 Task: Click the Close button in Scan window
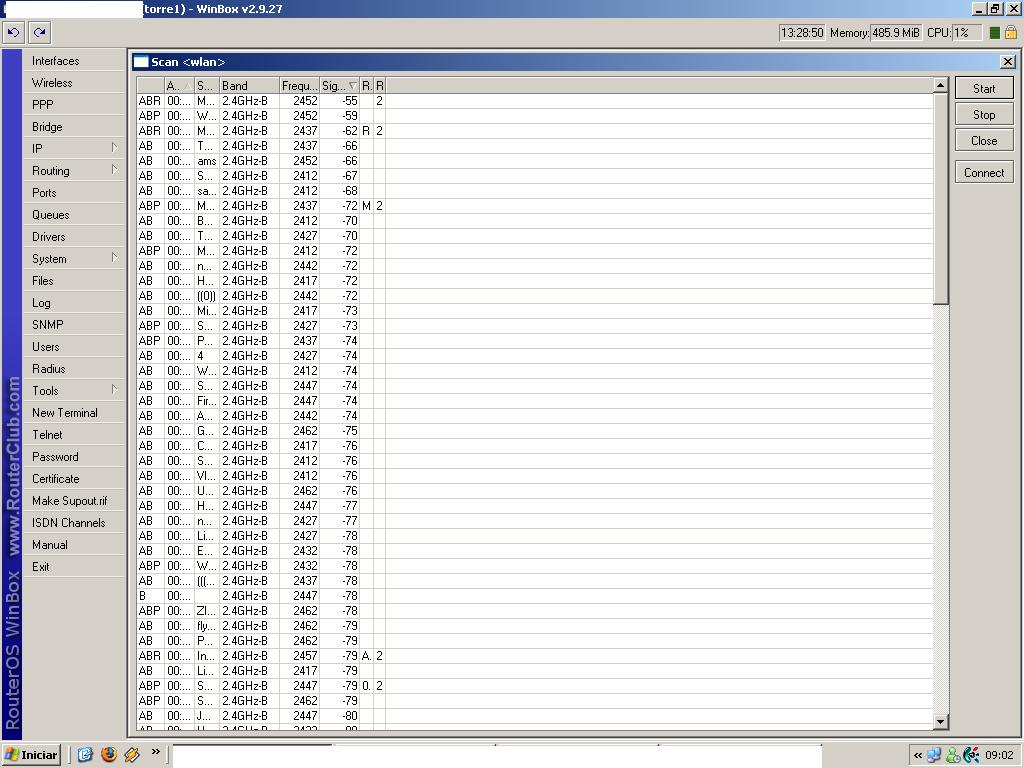pos(984,140)
